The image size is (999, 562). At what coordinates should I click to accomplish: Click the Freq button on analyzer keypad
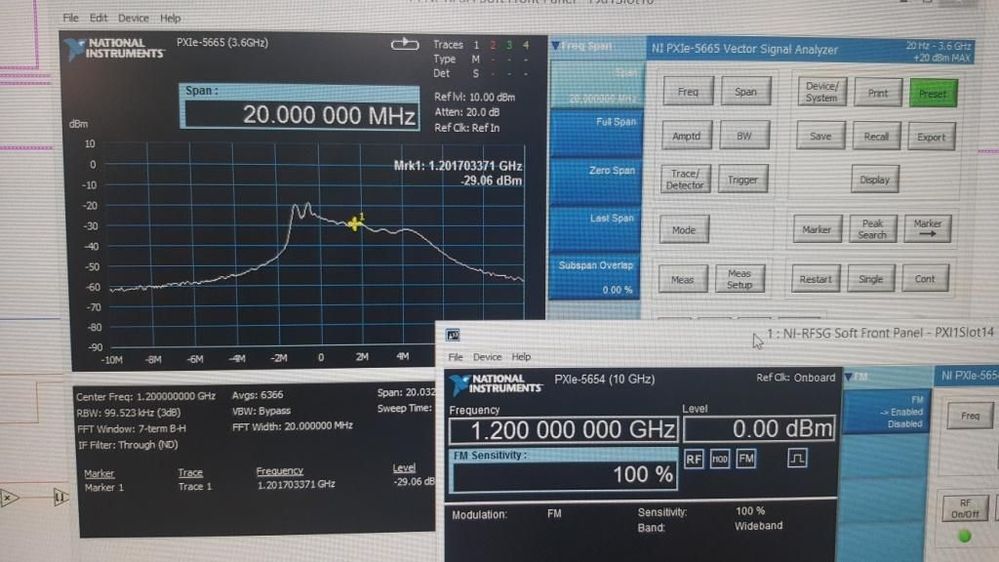point(687,92)
